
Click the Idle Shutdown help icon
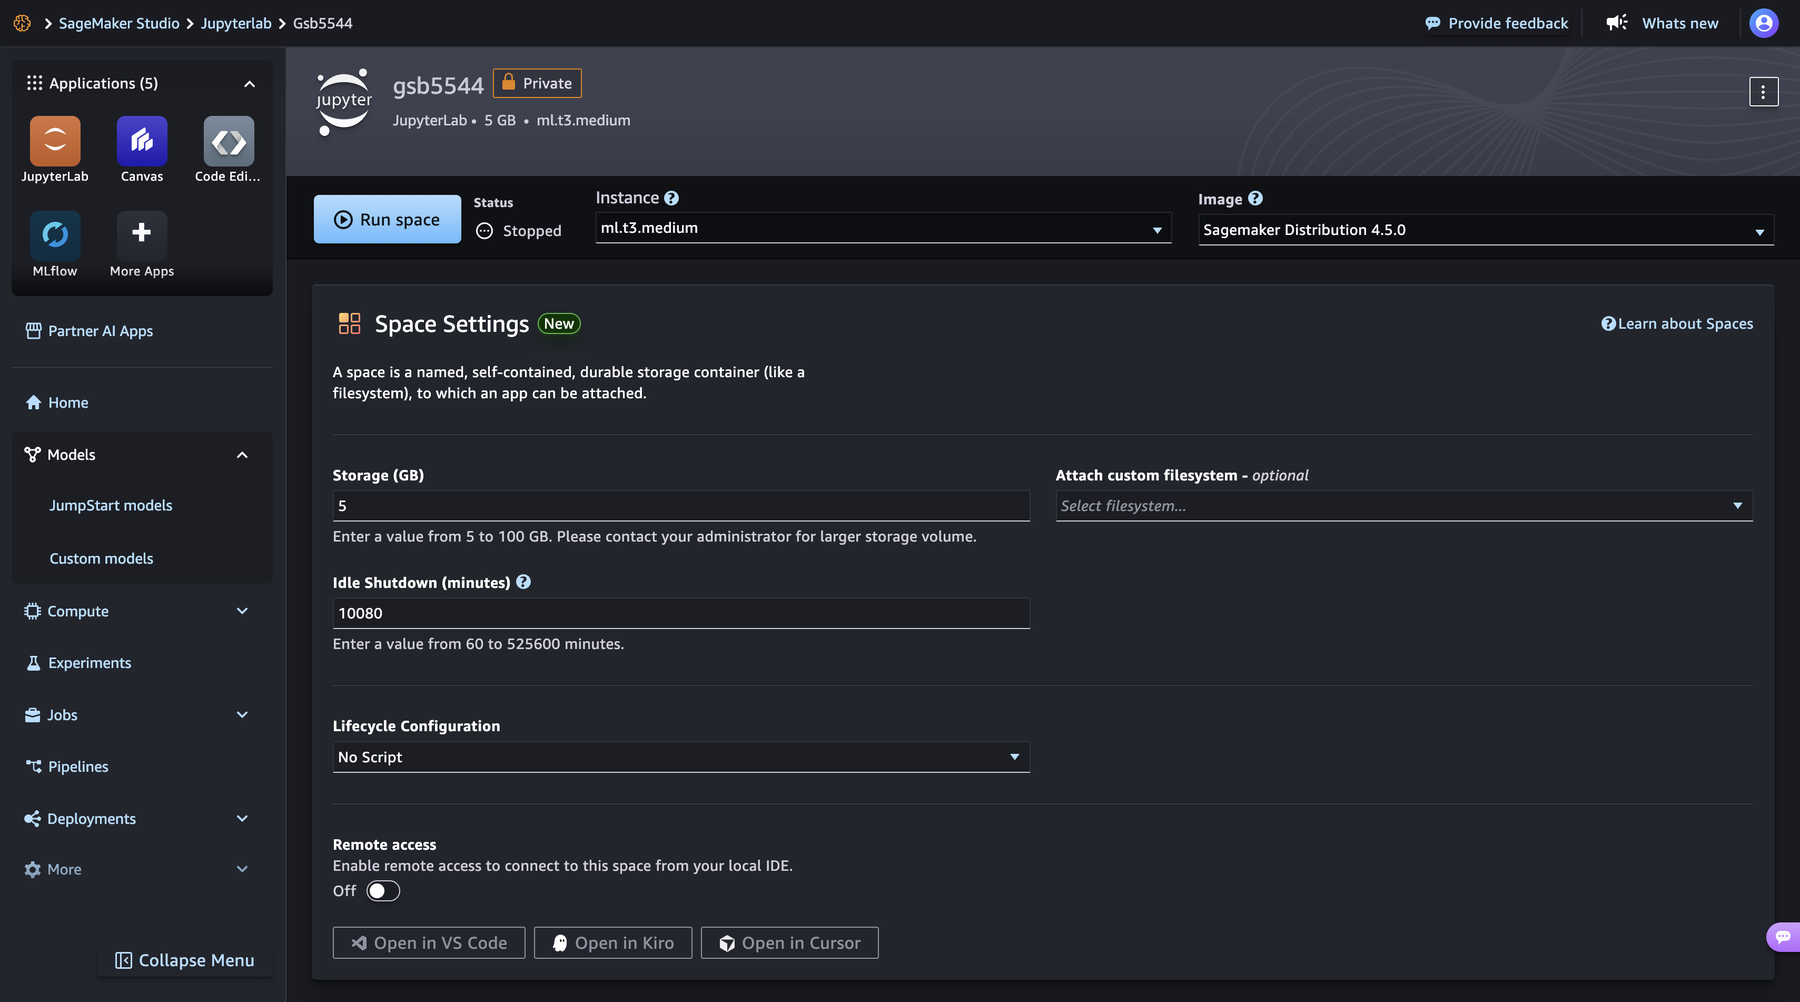523,582
